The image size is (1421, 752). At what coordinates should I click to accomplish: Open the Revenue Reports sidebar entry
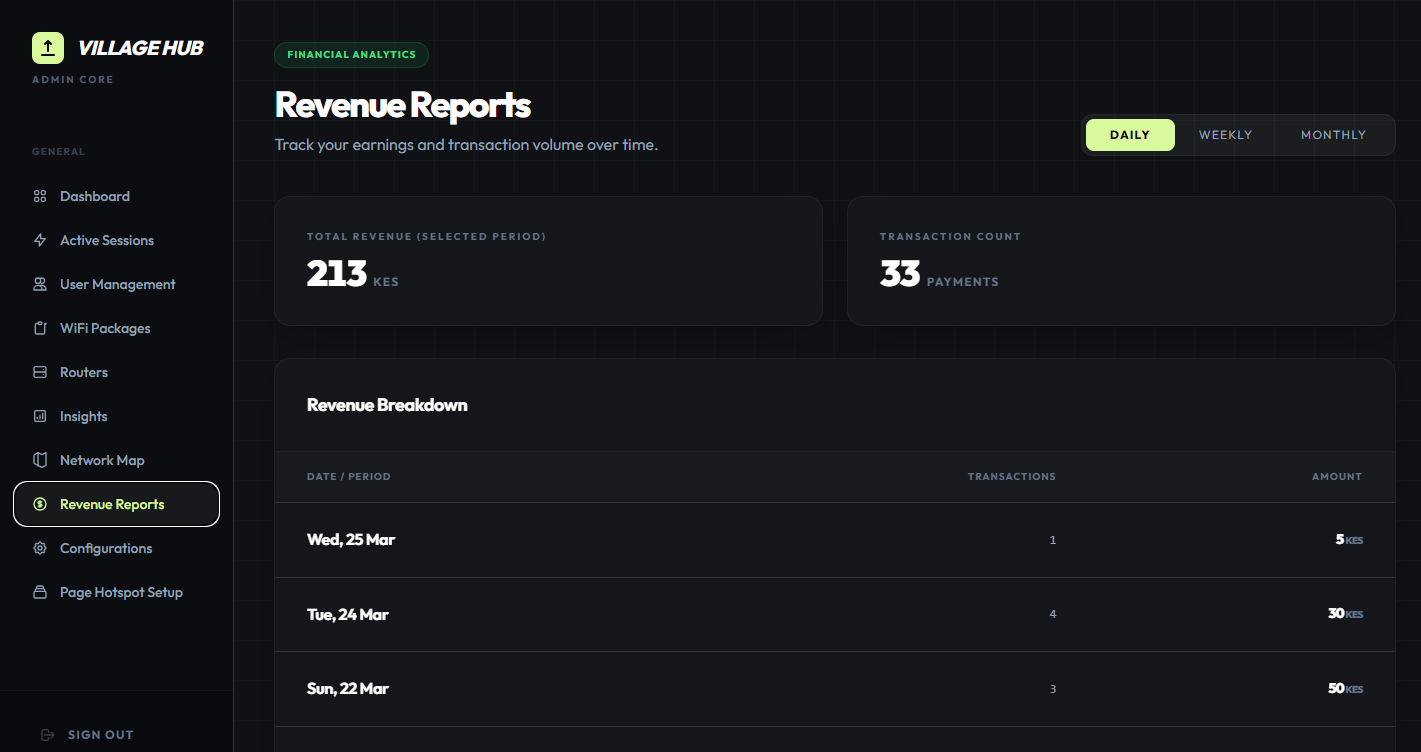tap(110, 504)
